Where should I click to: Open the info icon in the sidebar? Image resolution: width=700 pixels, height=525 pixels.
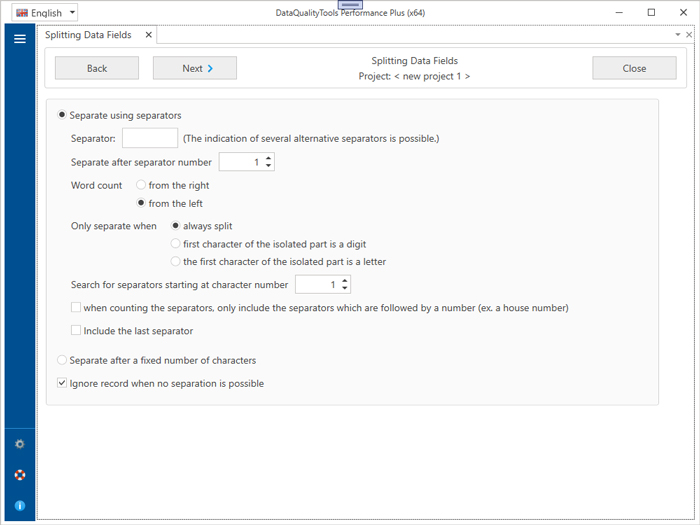pyautogui.click(x=20, y=505)
